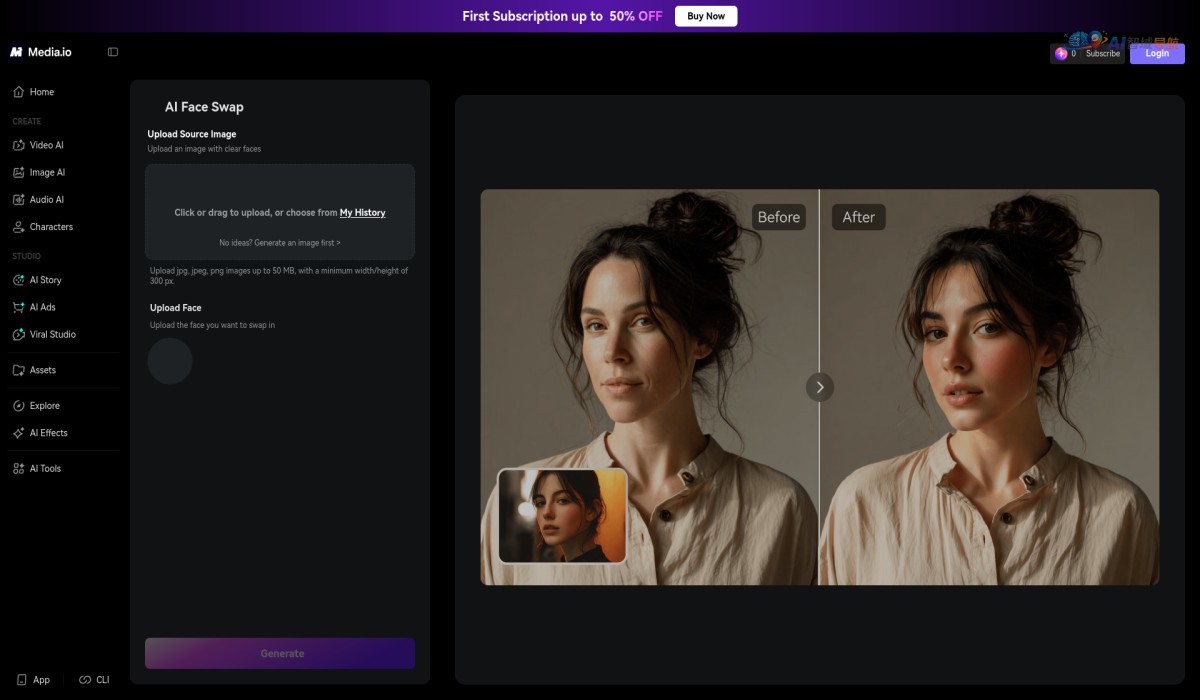Click the Viral Studio icon
Image resolution: width=1200 pixels, height=700 pixels.
coord(19,334)
